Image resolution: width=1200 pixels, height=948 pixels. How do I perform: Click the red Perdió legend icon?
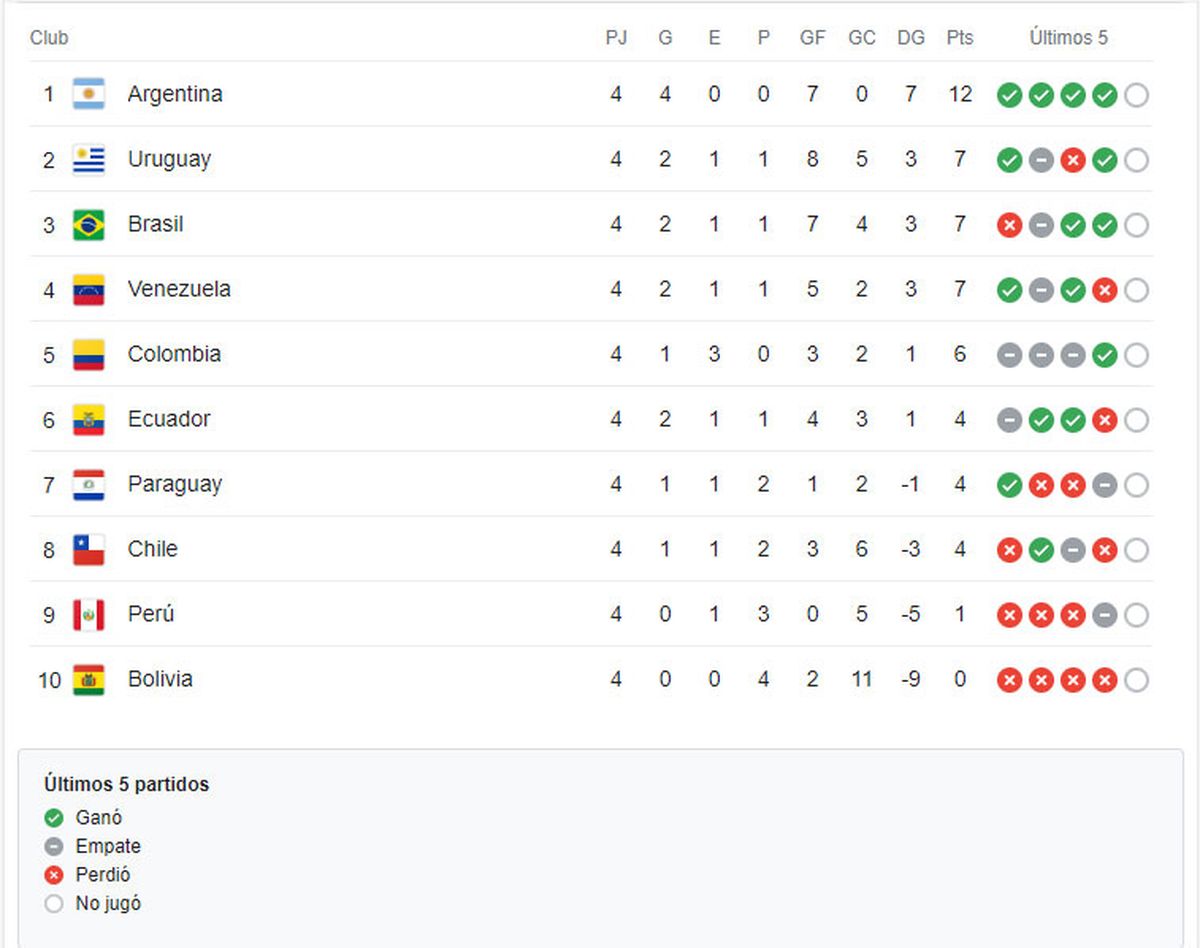point(54,876)
